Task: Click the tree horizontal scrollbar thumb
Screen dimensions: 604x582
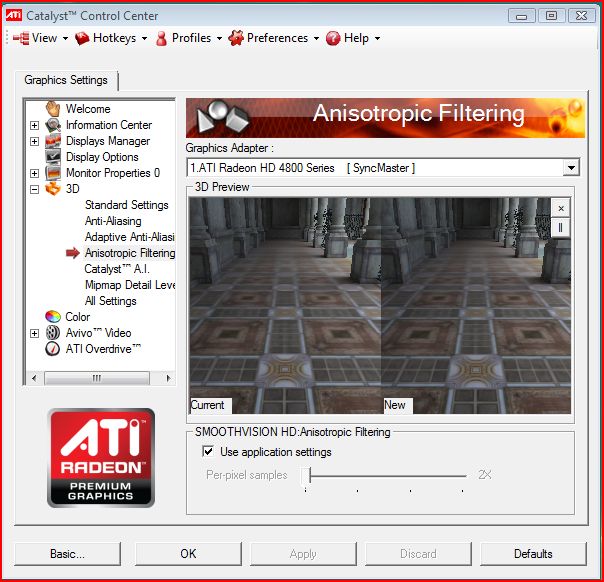Action: [x=97, y=378]
